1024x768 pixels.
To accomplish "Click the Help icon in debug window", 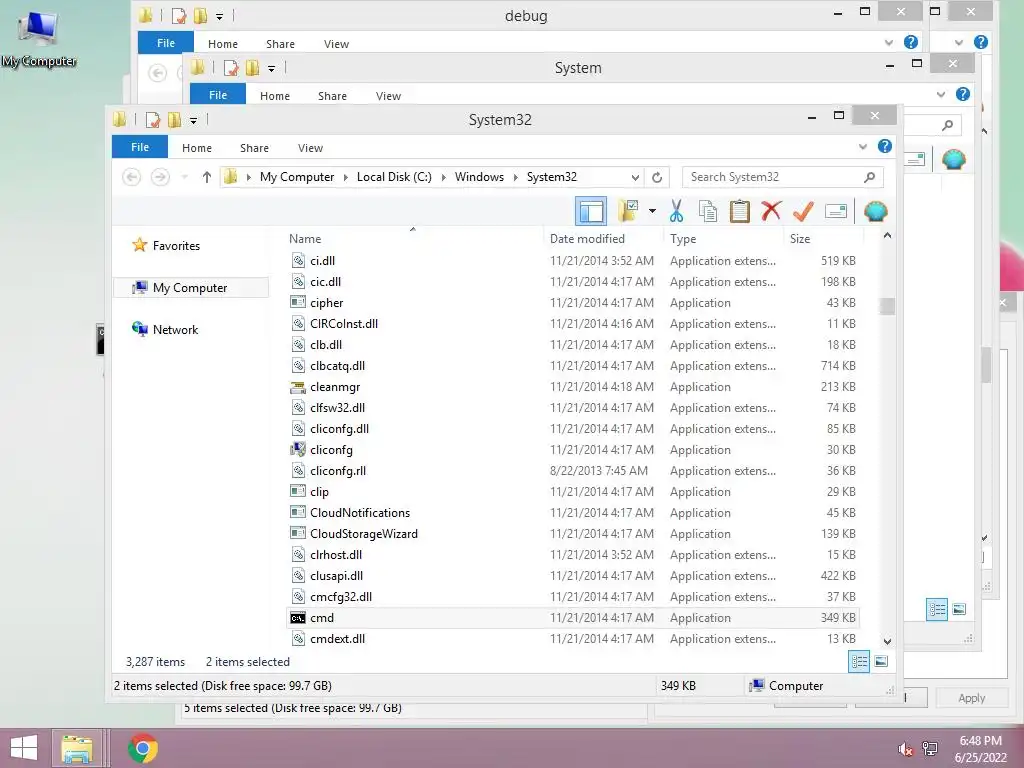I will [910, 42].
